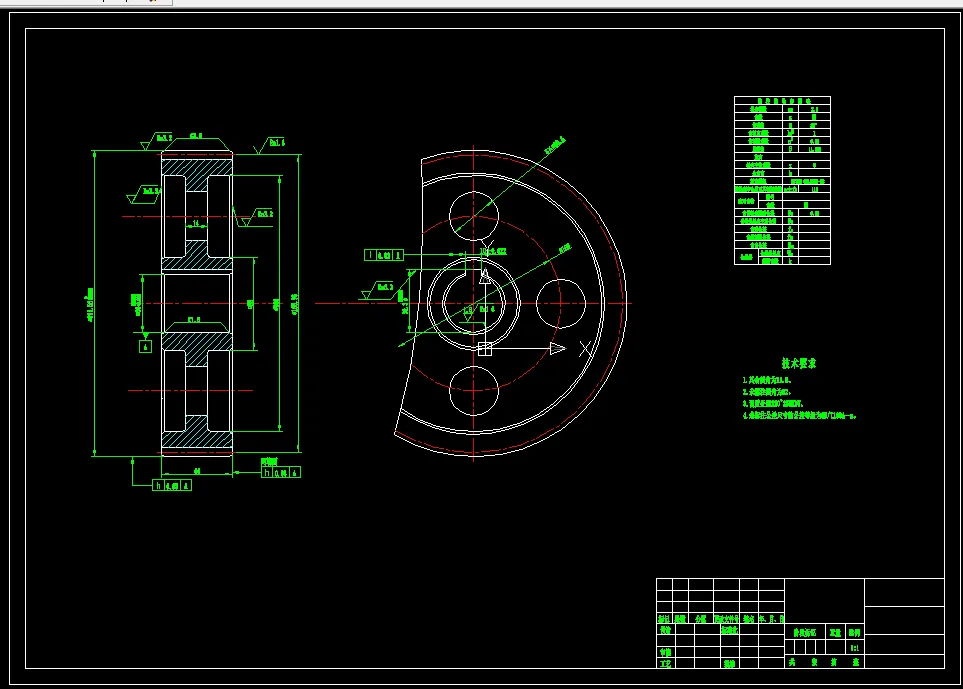Click the UCS Y-axis arrowhead

point(485,276)
